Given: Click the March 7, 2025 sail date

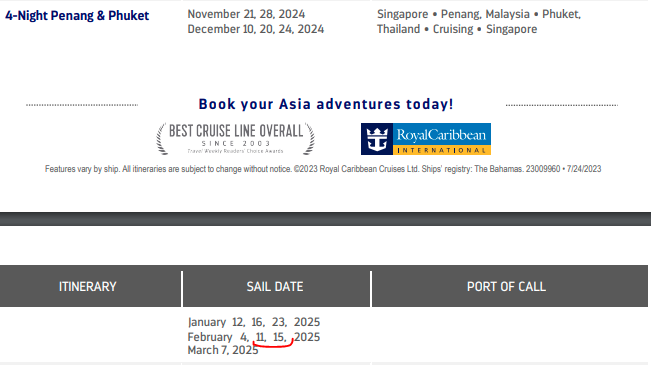Looking at the screenshot, I should tap(223, 350).
